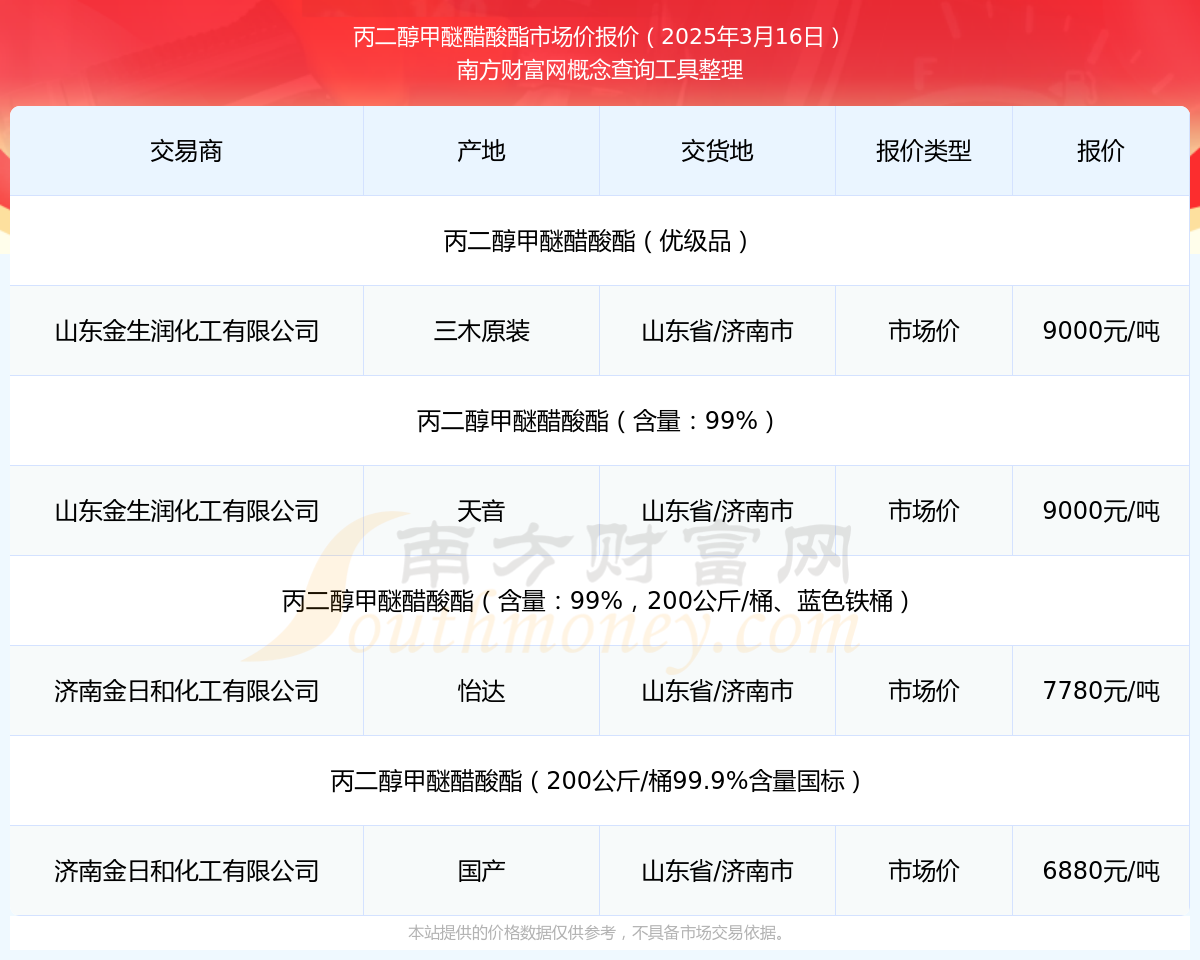Select the 丙二醇甲醚醋酸酯（含量：99%）section row

click(600, 421)
